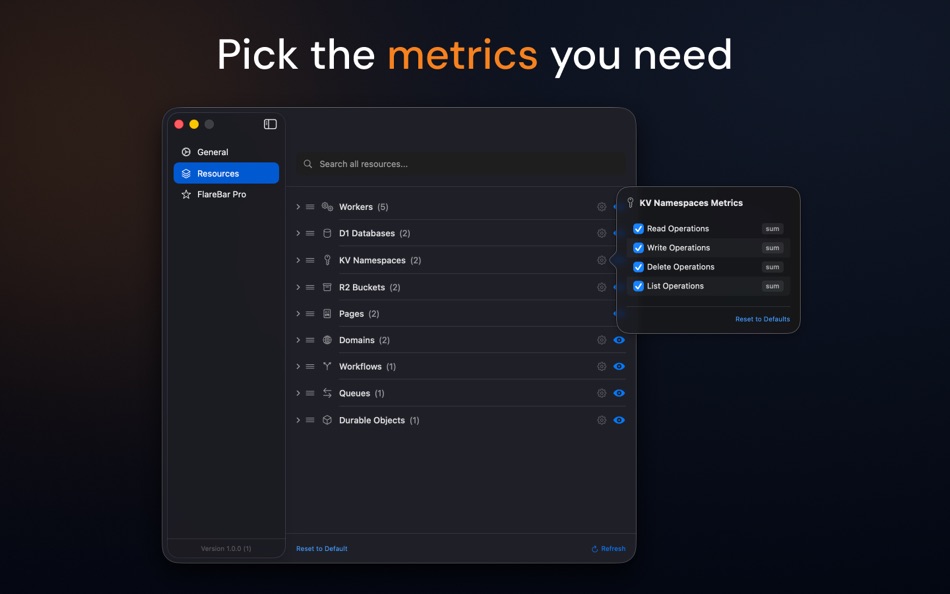Click the Durable Objects reorder handle
The width and height of the screenshot is (950, 594).
[x=310, y=420]
